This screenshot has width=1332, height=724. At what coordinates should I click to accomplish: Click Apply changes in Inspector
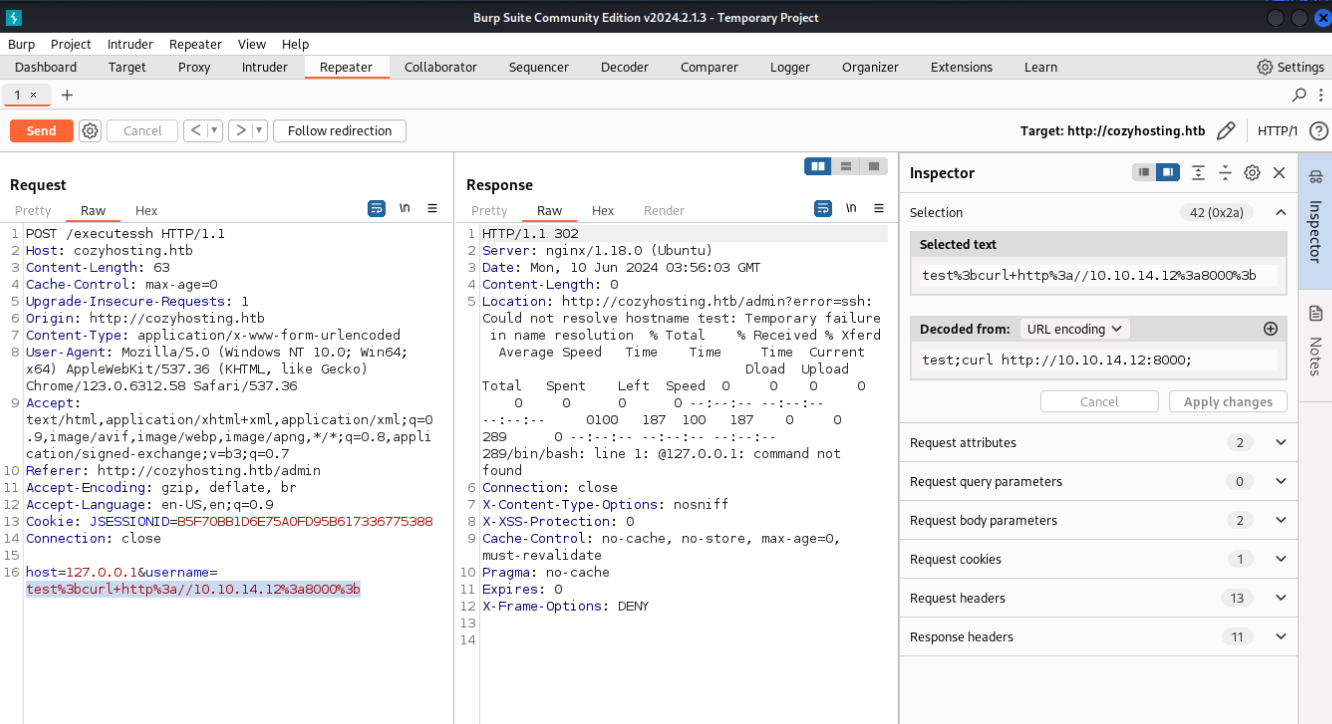coord(1228,401)
